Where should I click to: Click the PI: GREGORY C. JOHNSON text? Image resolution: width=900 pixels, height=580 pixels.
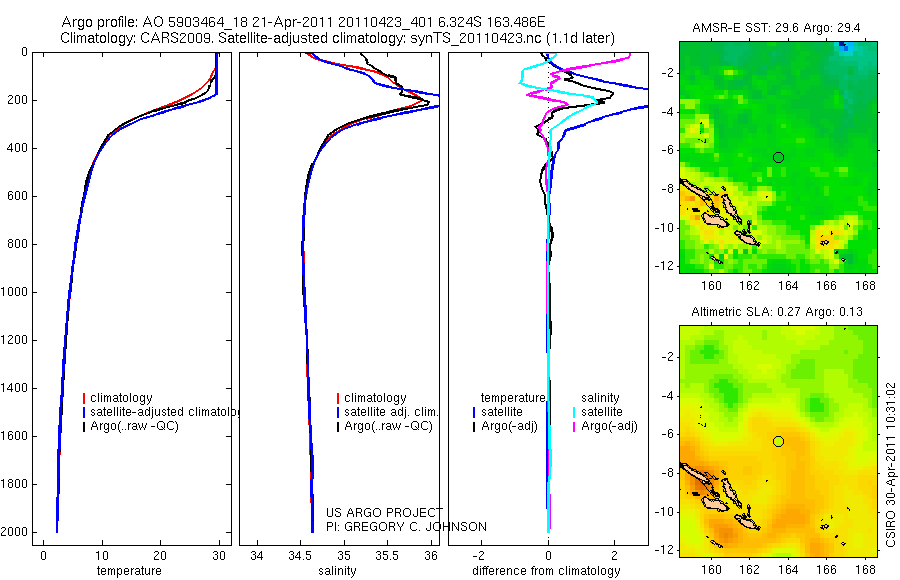coord(406,527)
